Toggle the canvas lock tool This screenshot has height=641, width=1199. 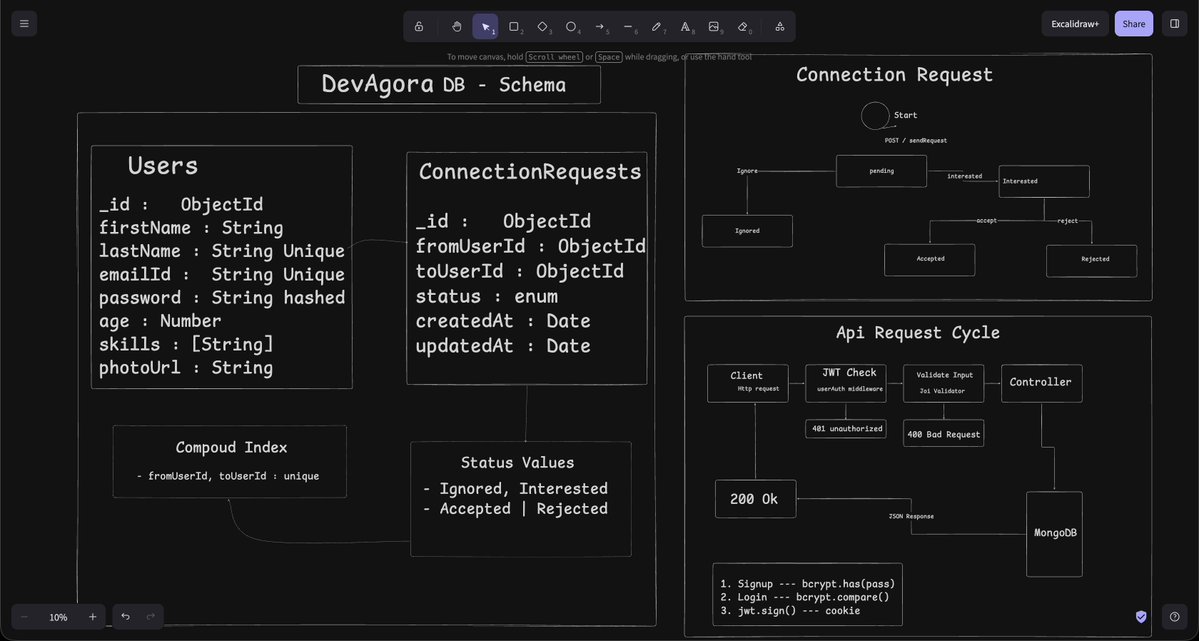tap(419, 26)
